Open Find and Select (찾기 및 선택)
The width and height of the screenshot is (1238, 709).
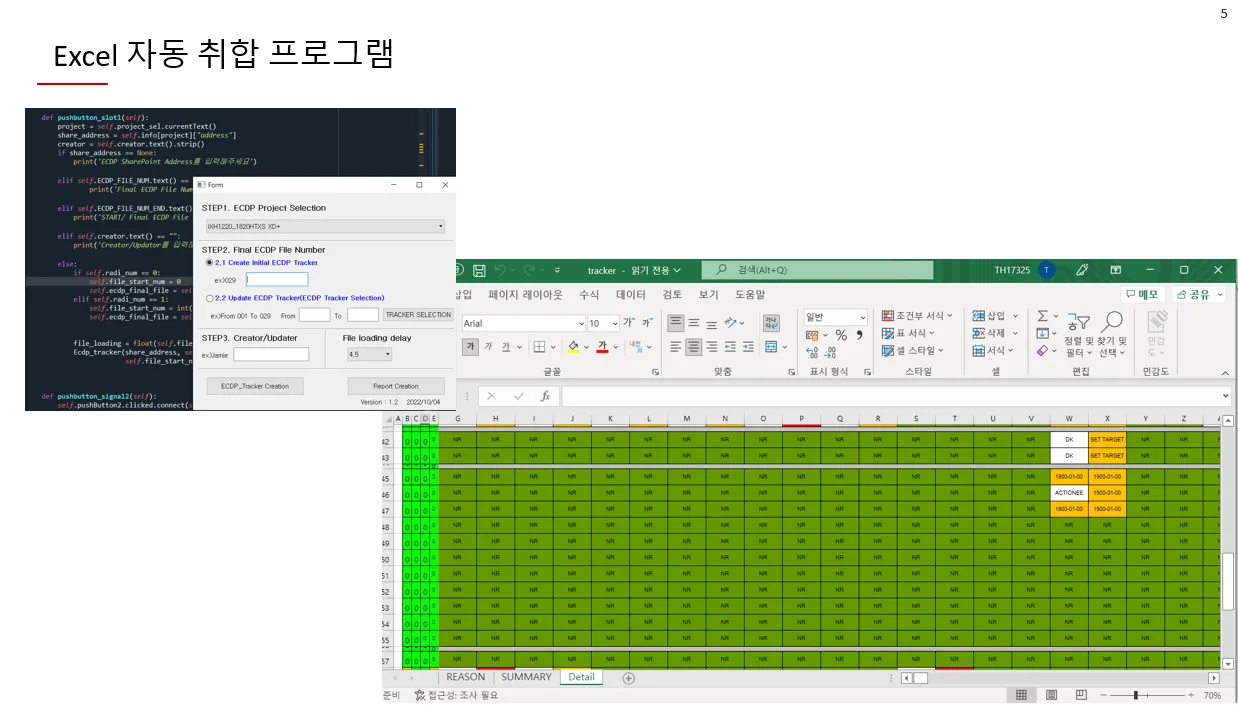[1112, 333]
